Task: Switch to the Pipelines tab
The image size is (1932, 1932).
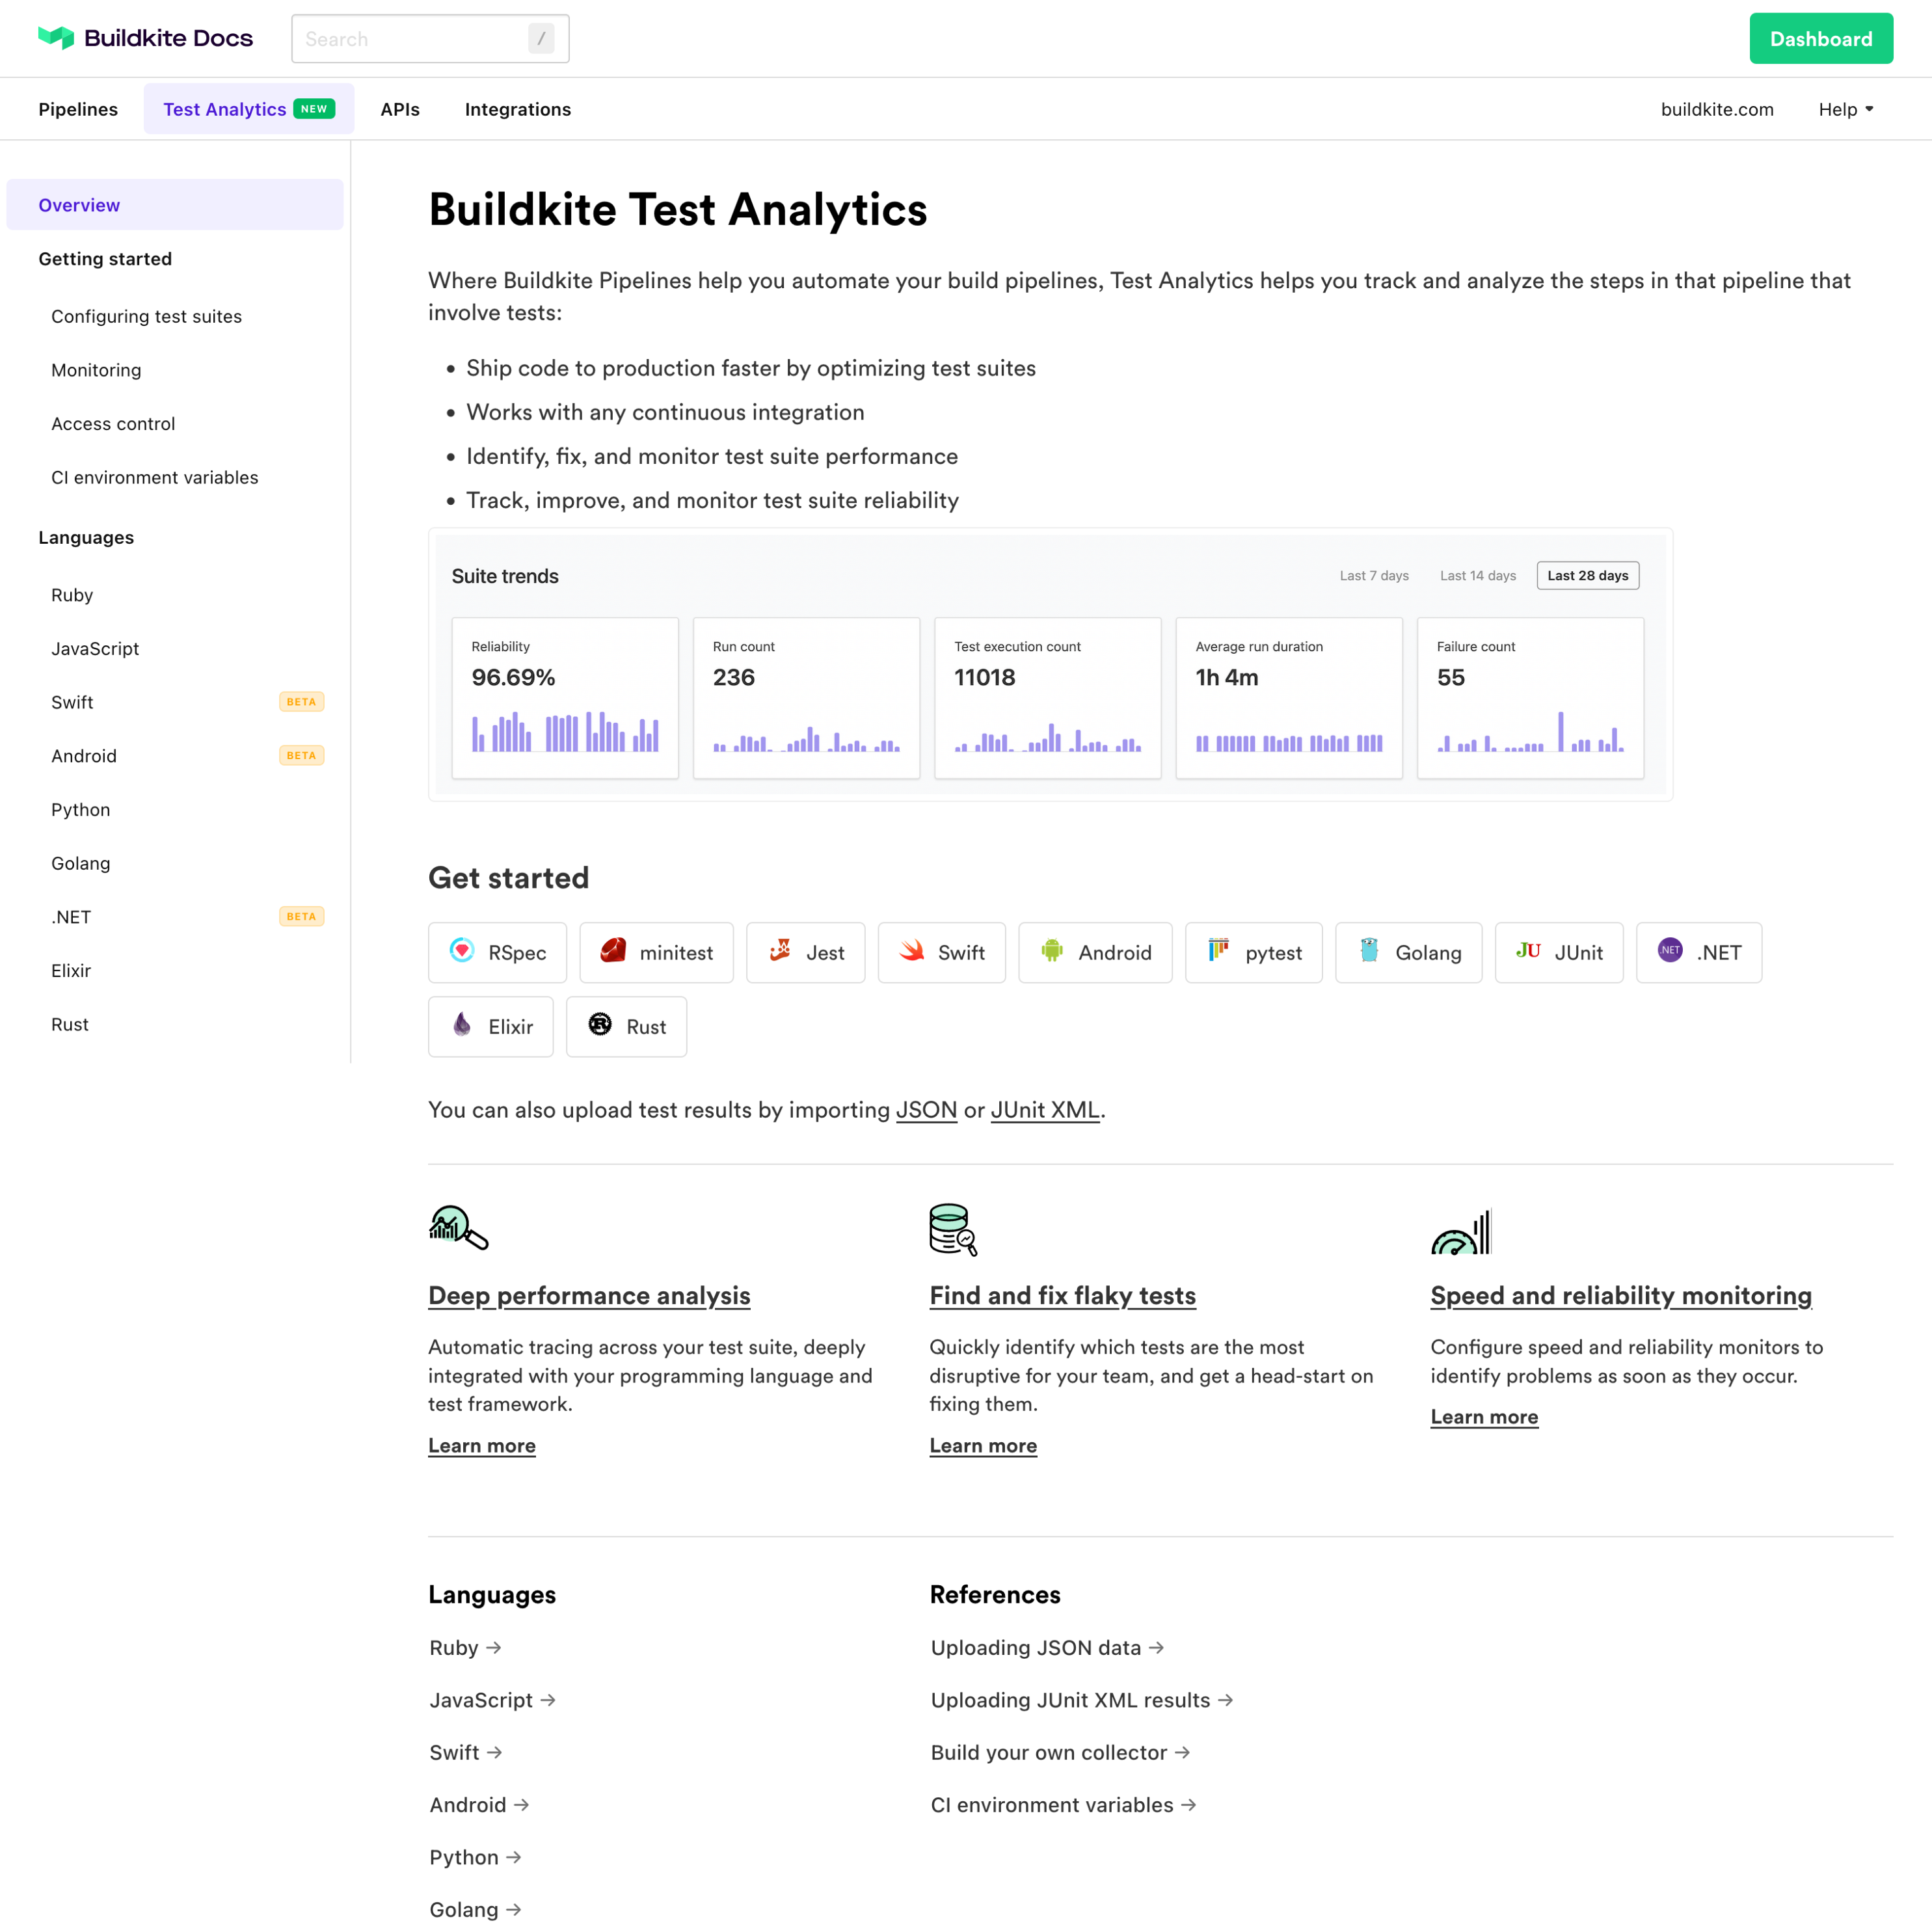Action: pos(78,109)
